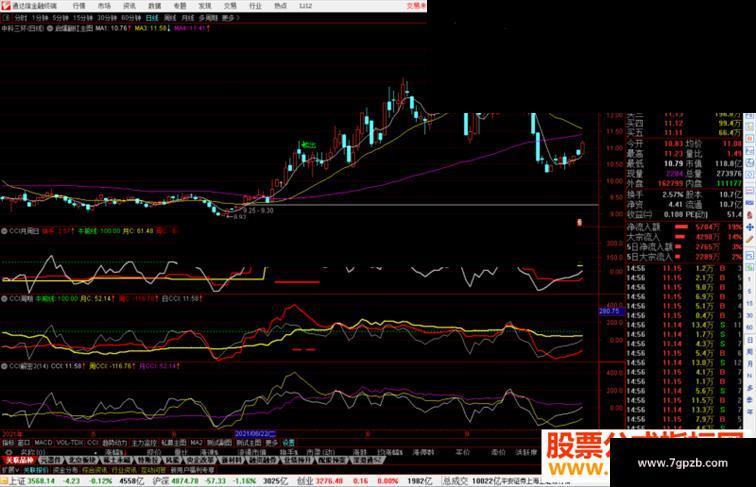Apply the MA2 indicator
Viewport: 756px width, 487px height.
(196, 442)
